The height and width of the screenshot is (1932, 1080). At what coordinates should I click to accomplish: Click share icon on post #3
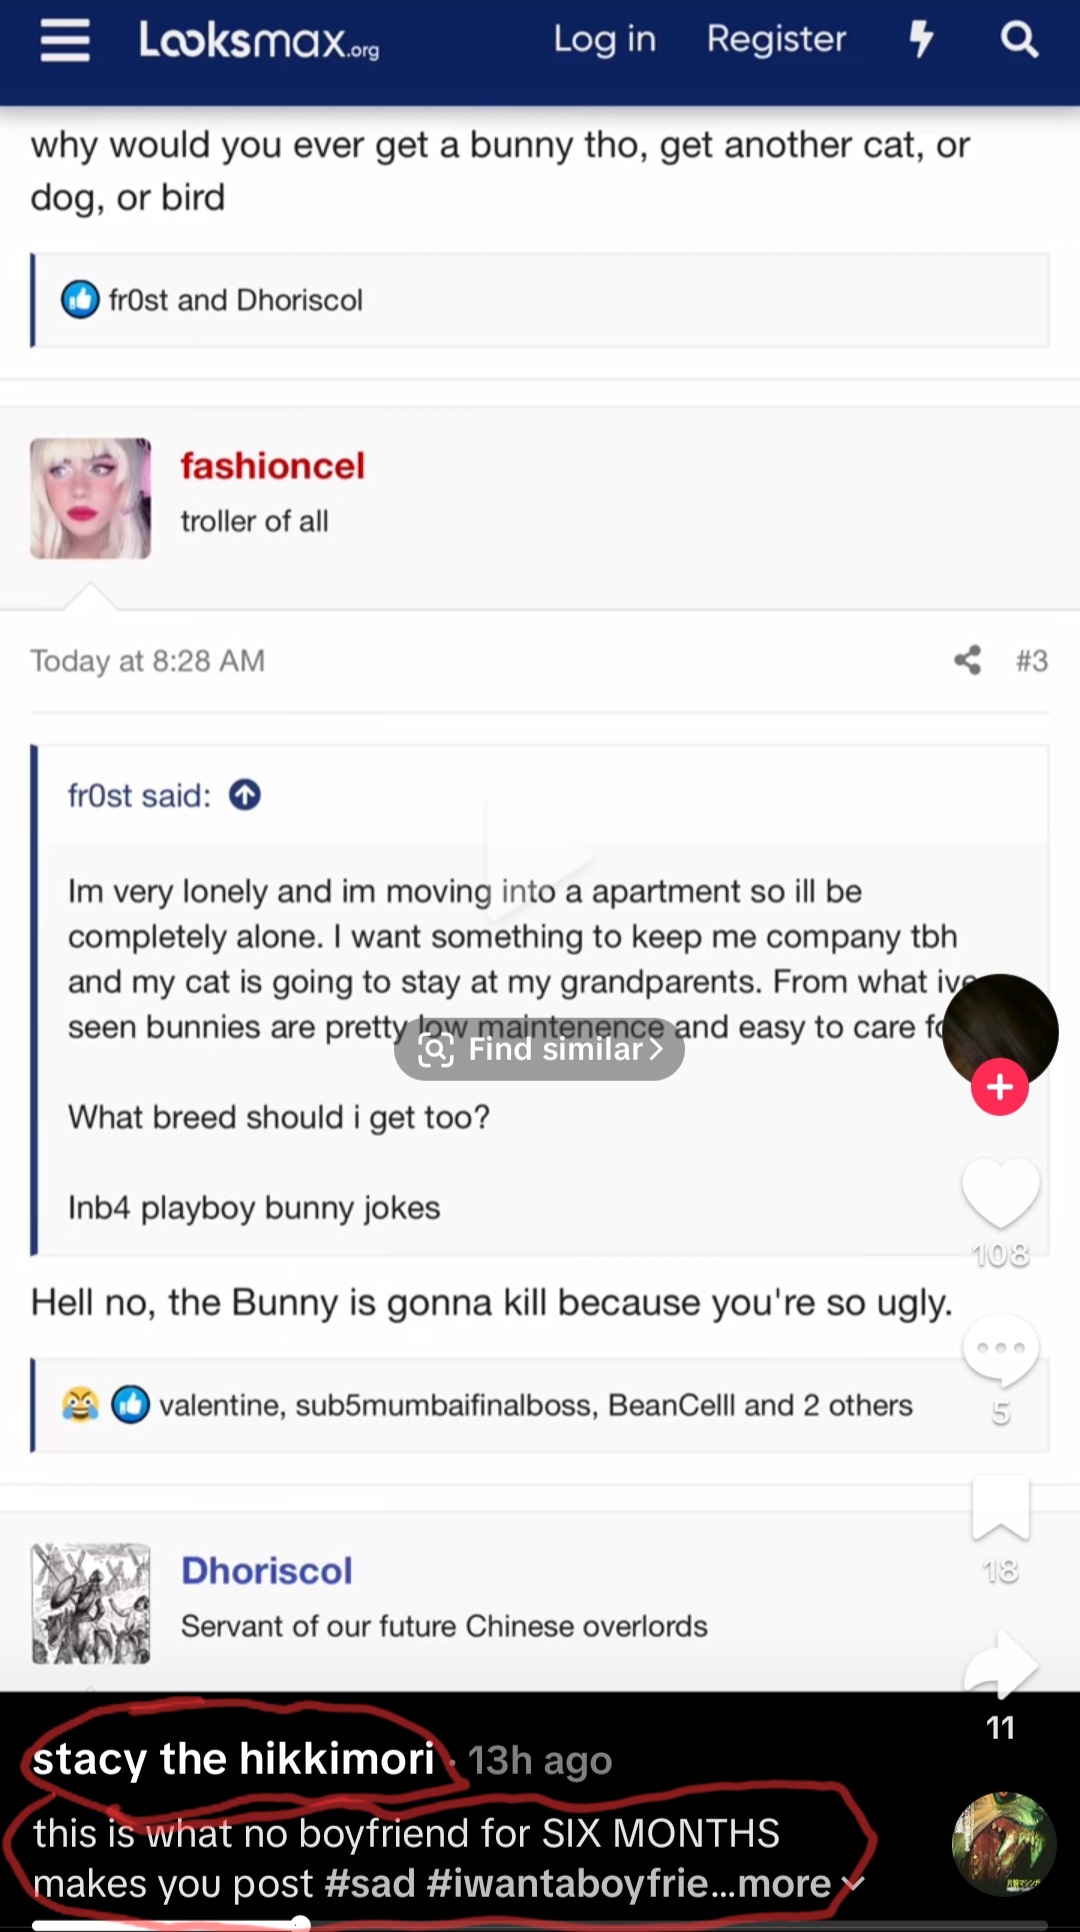pos(967,660)
